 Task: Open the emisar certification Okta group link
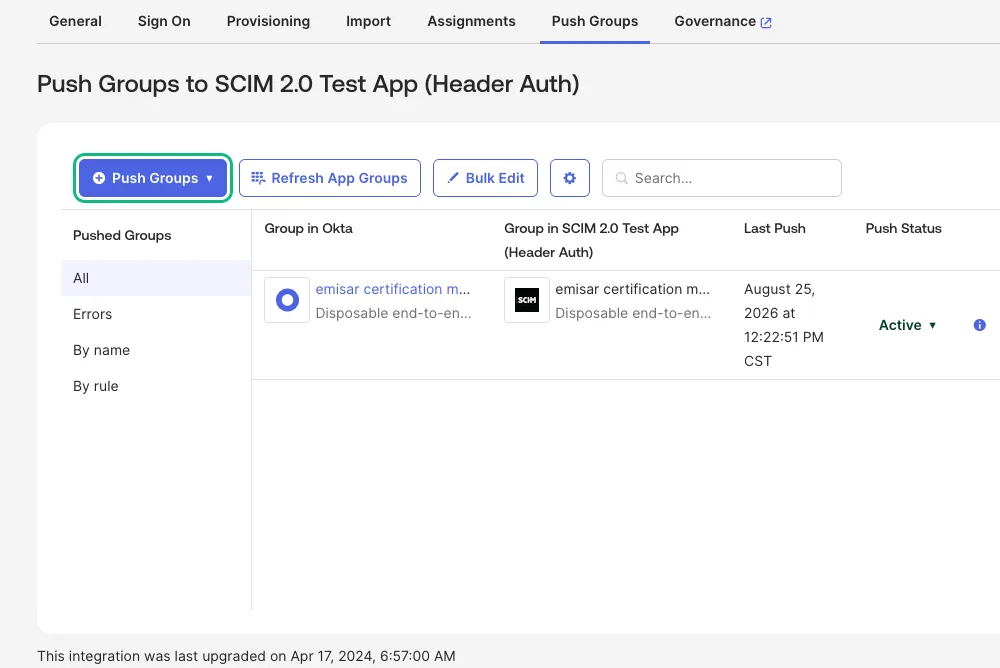coord(392,289)
